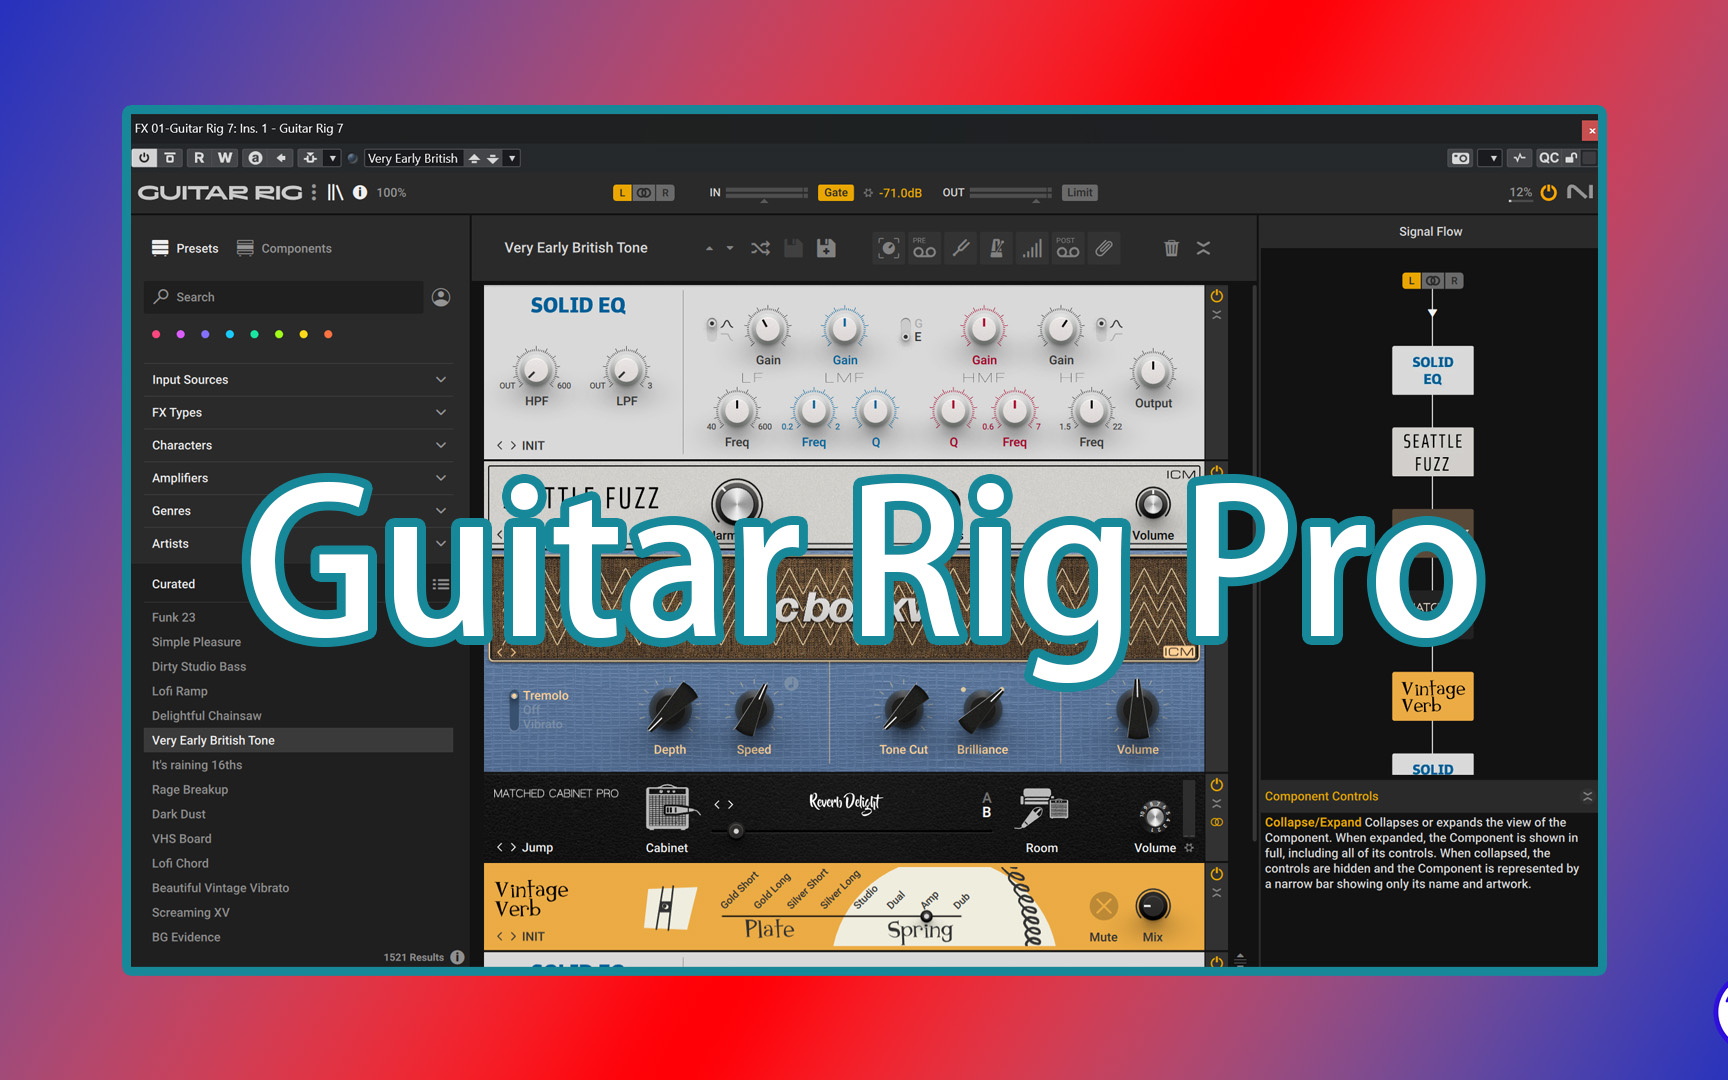The height and width of the screenshot is (1080, 1728).
Task: Expand the Genres category
Action: point(298,511)
